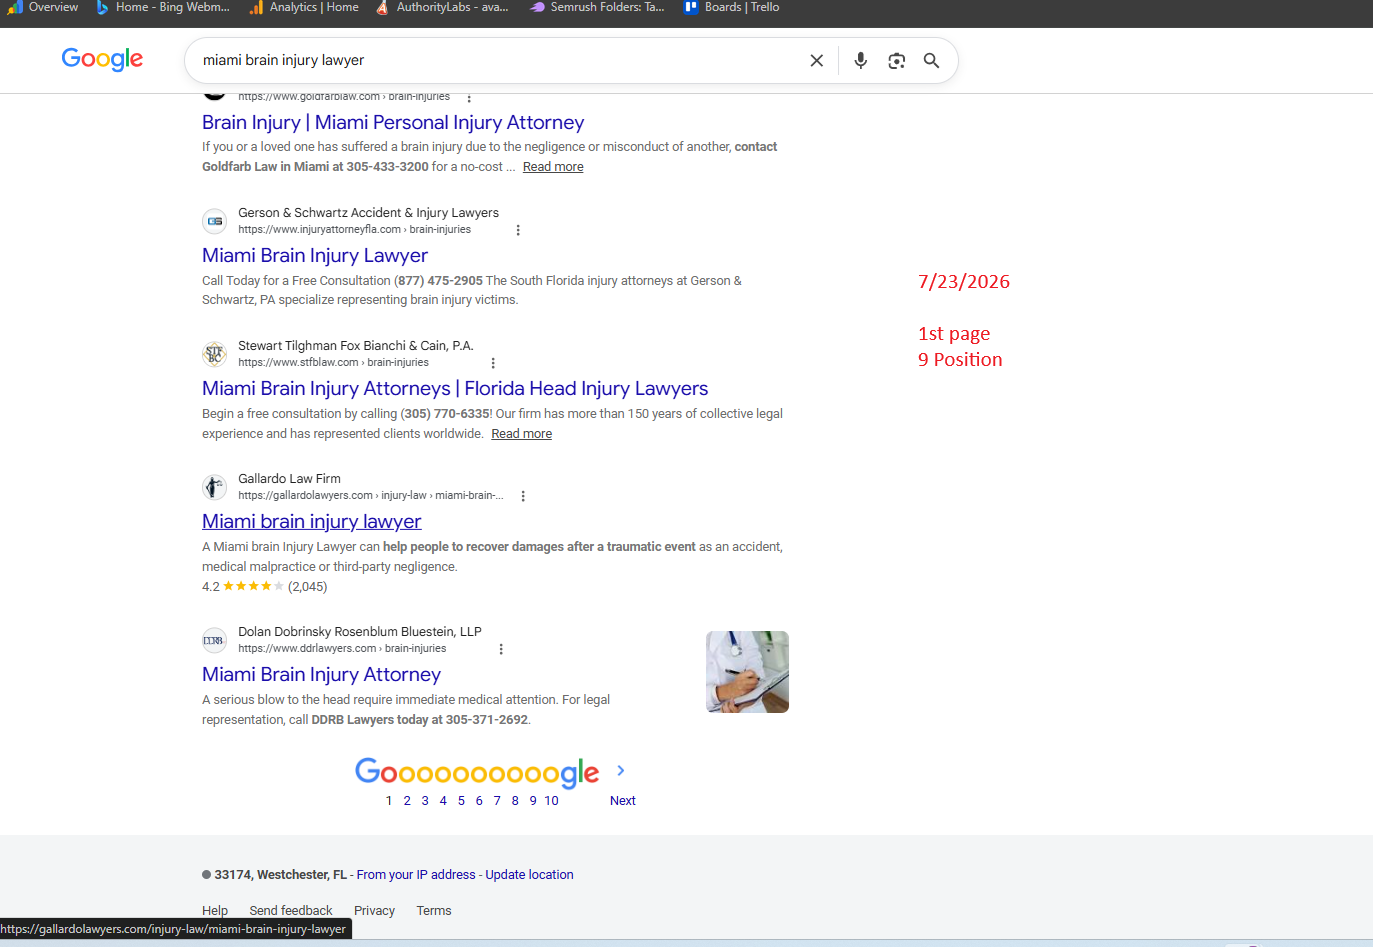Open Analytics | Home bookmark
1373x947 pixels.
(304, 7)
